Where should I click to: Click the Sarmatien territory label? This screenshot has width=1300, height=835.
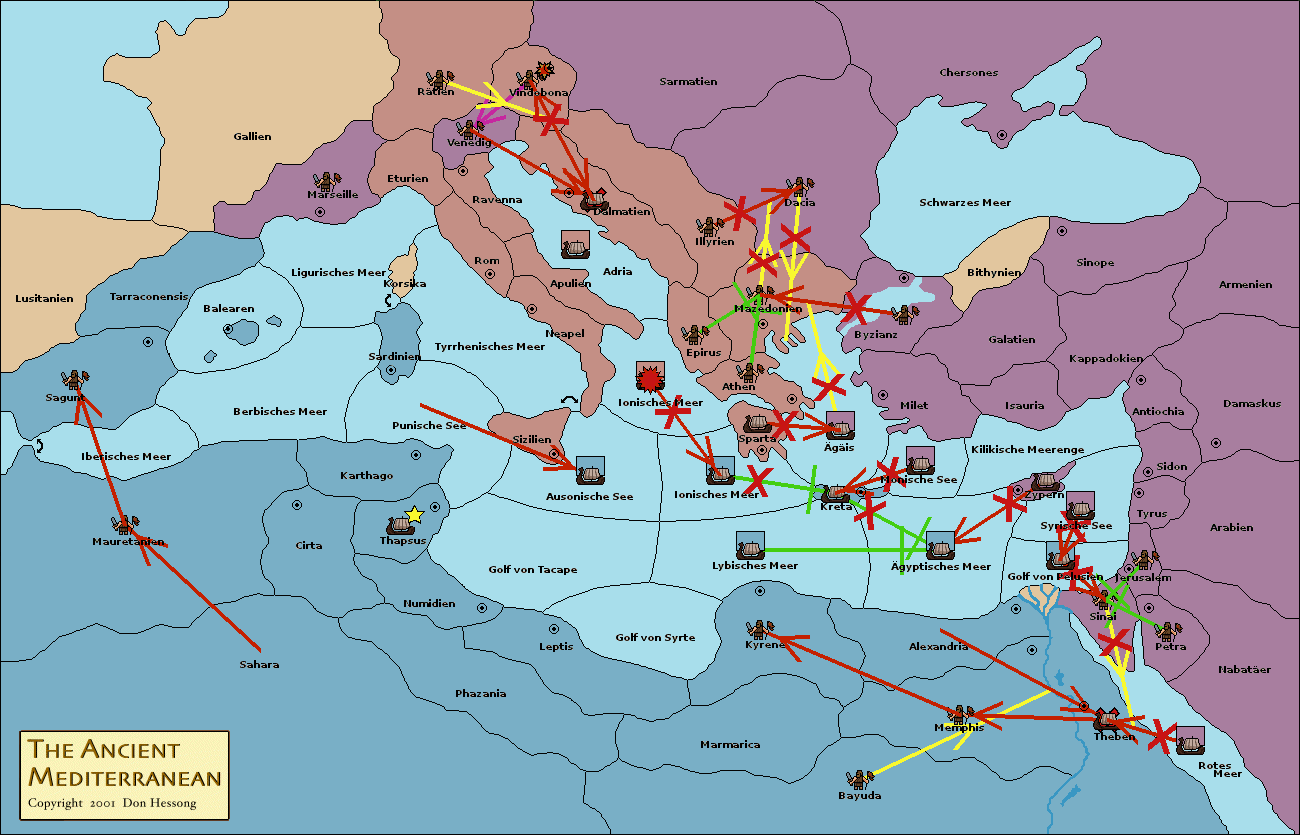pyautogui.click(x=688, y=82)
